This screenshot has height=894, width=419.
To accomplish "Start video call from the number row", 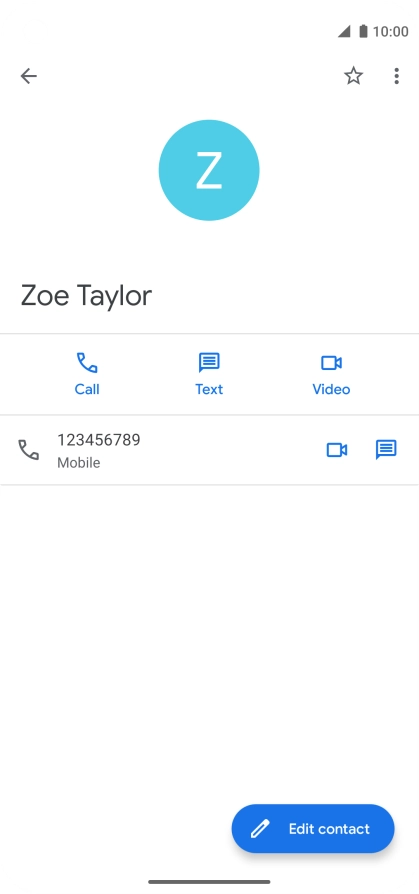I will pos(337,450).
